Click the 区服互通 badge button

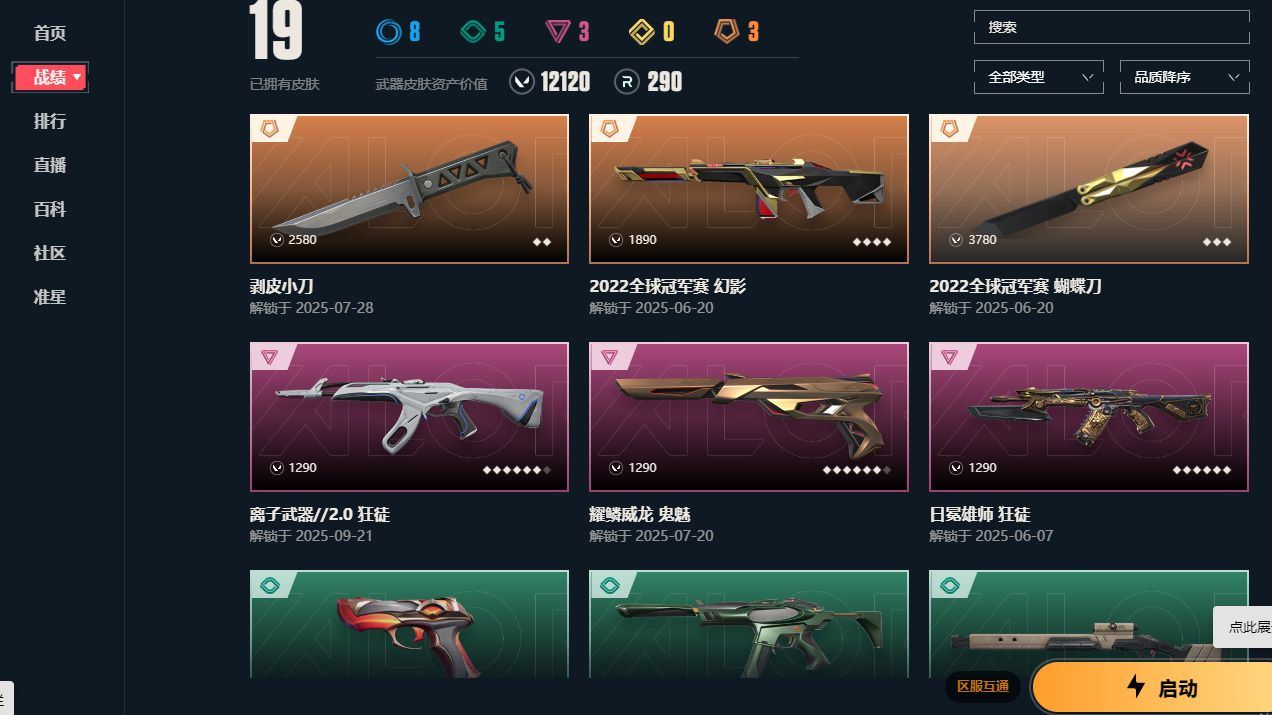[x=983, y=687]
